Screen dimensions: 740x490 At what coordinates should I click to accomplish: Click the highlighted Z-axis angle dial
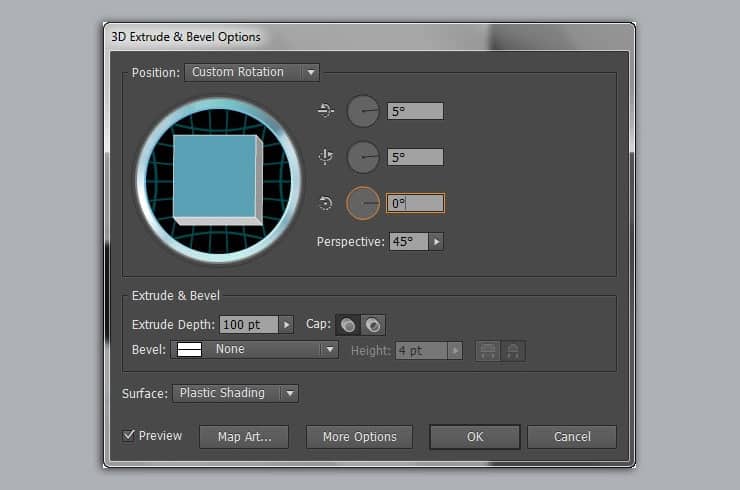click(363, 203)
